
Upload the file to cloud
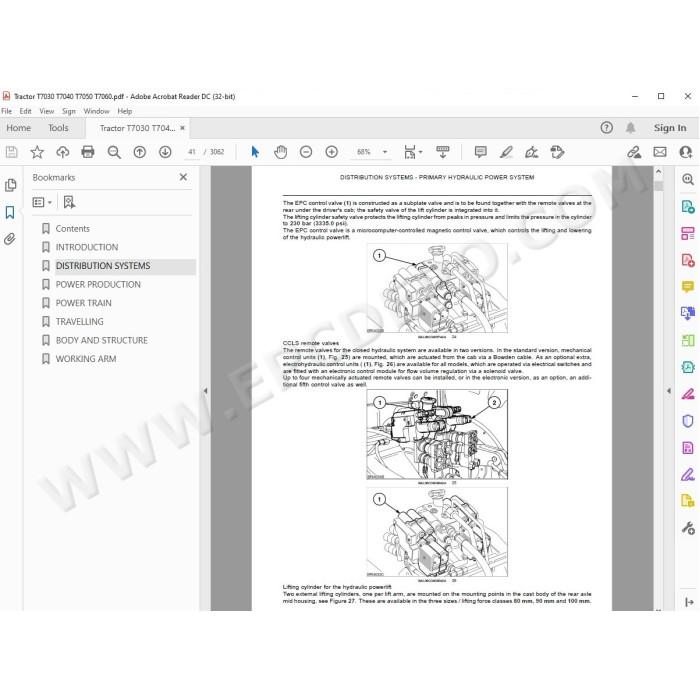(62, 152)
